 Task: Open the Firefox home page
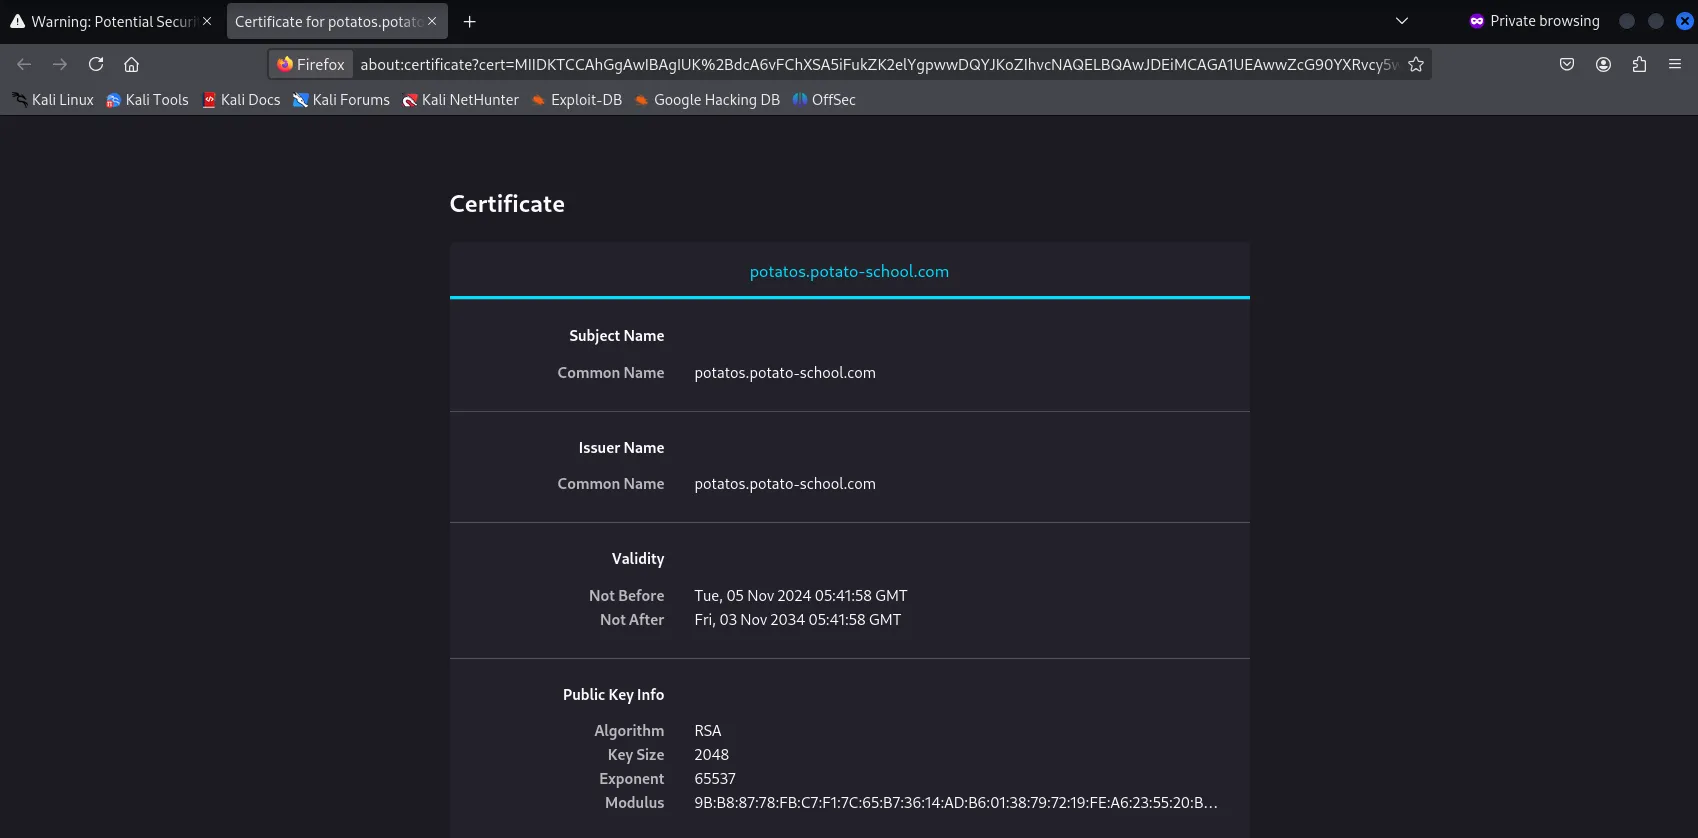coord(131,64)
